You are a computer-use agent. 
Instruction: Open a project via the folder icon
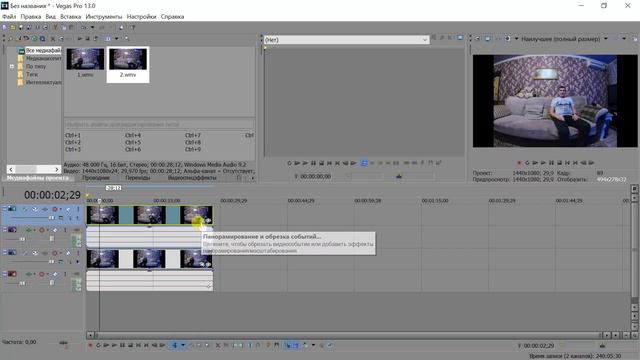coord(13,27)
